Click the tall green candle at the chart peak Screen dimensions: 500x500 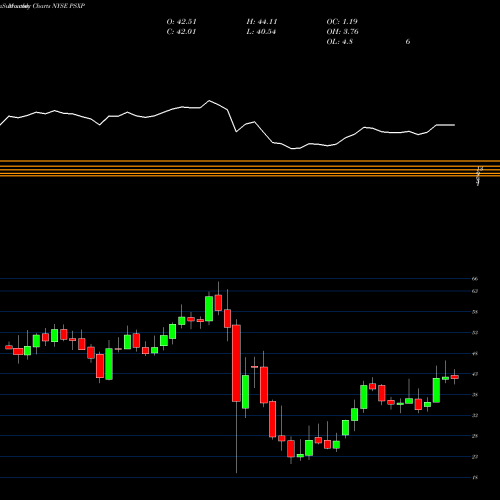[209, 309]
